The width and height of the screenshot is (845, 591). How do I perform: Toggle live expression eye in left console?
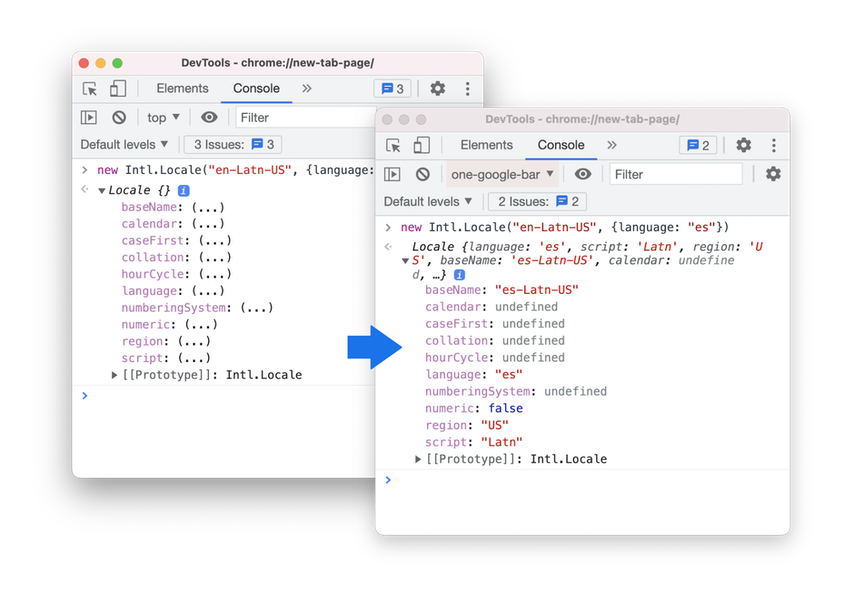tap(208, 117)
